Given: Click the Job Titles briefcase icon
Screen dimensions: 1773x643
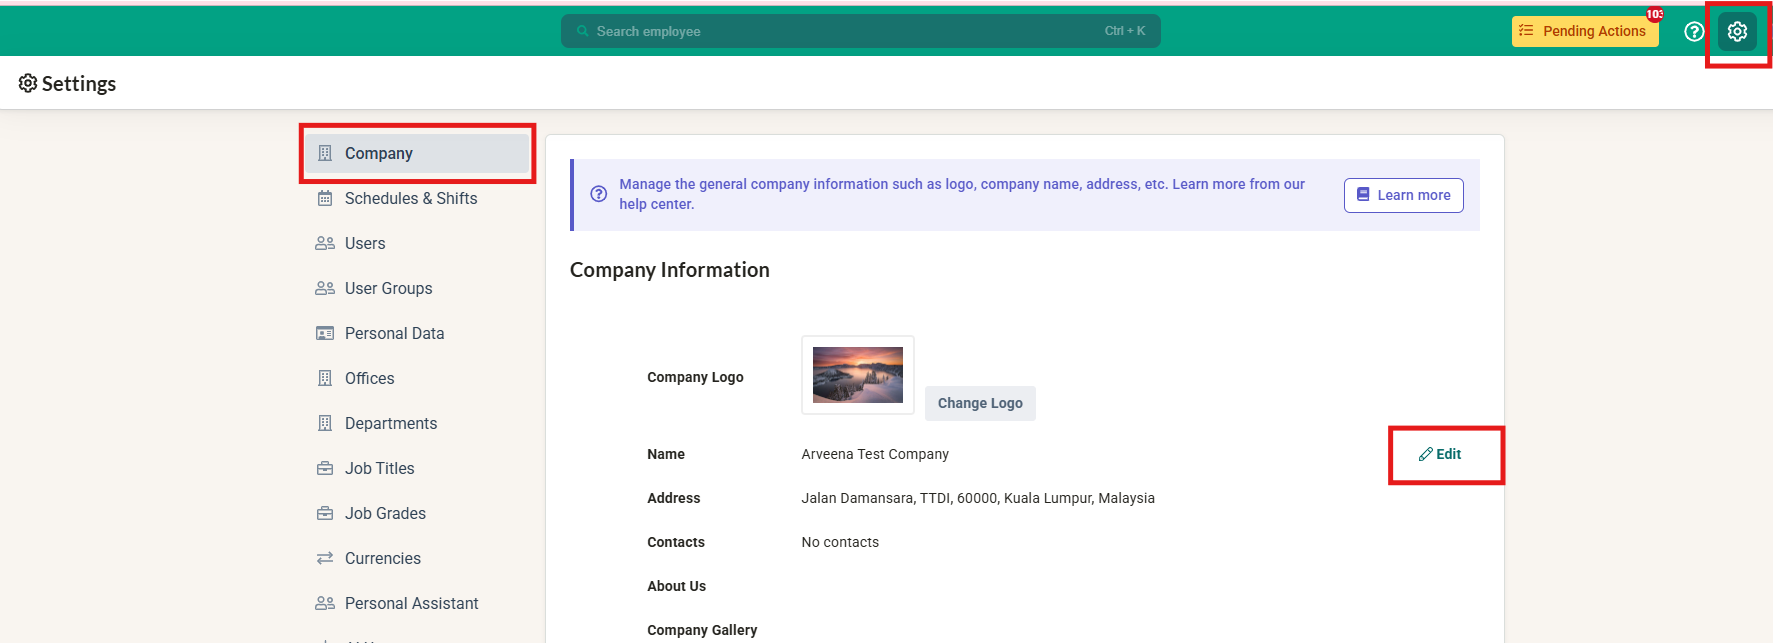Looking at the screenshot, I should pyautogui.click(x=325, y=468).
